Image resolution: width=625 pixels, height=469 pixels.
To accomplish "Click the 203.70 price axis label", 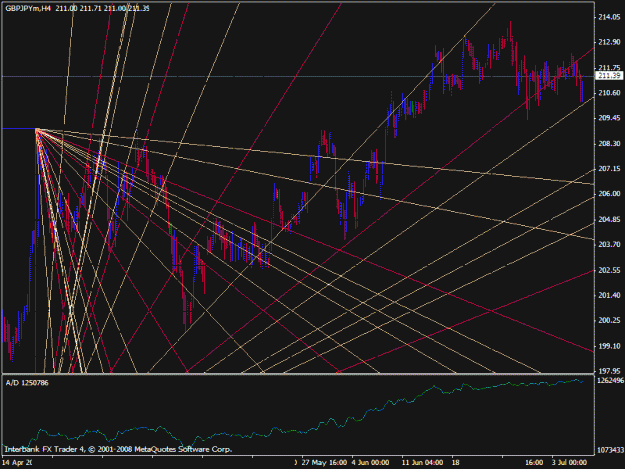I will point(609,244).
